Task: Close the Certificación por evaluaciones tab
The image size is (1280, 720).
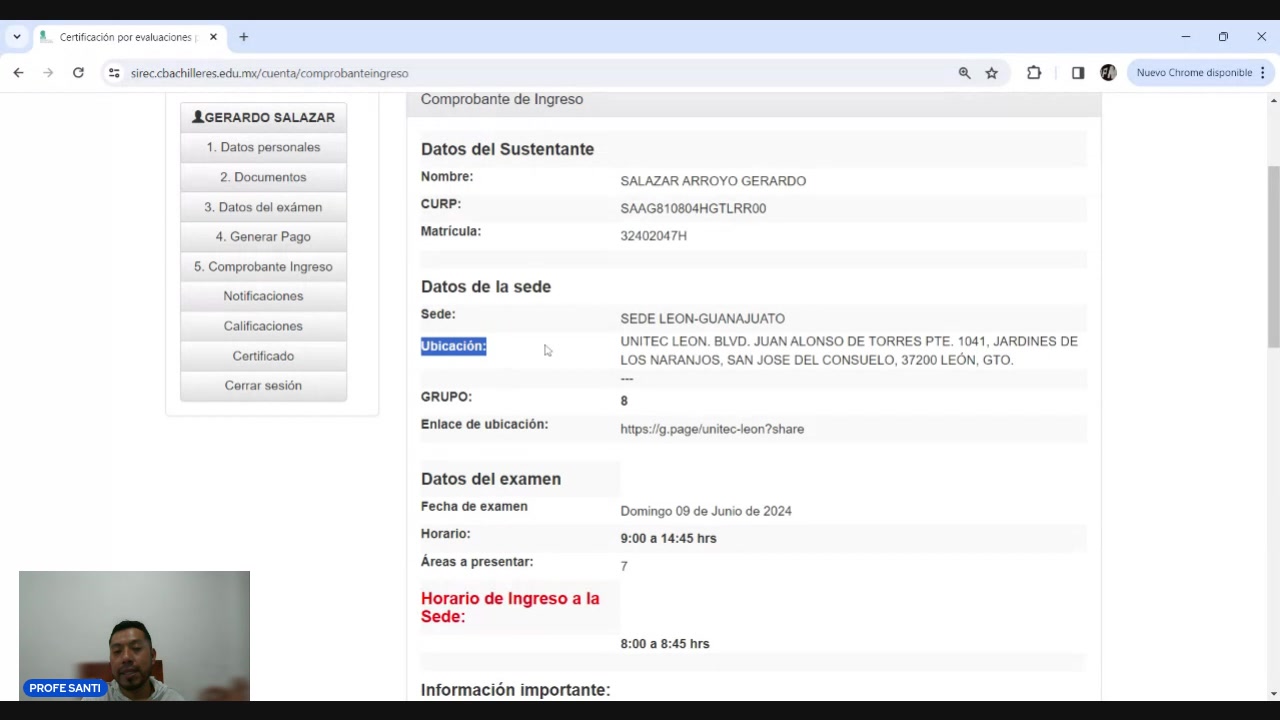Action: click(213, 37)
